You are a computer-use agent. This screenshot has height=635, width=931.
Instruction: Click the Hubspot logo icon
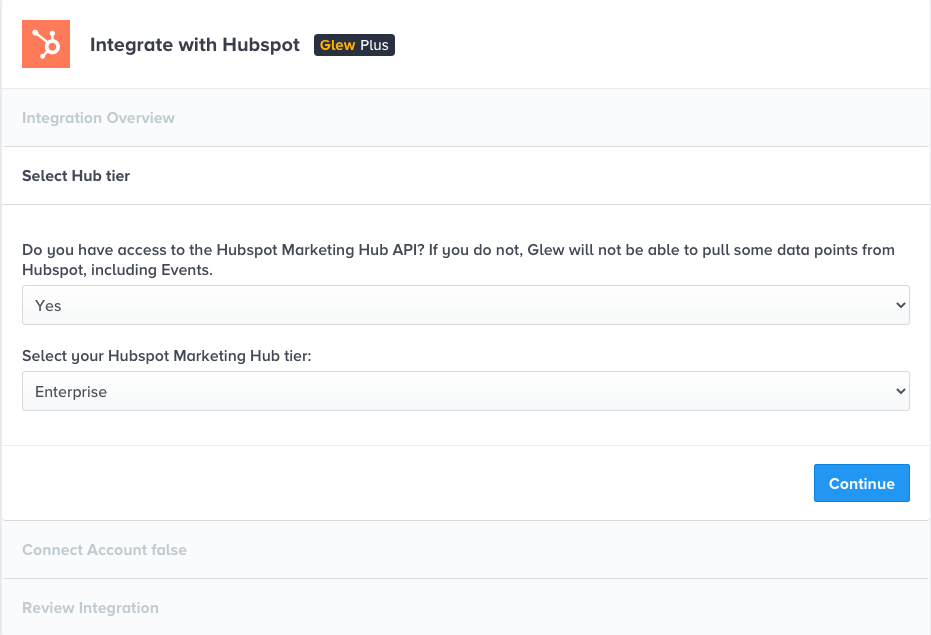(x=46, y=44)
